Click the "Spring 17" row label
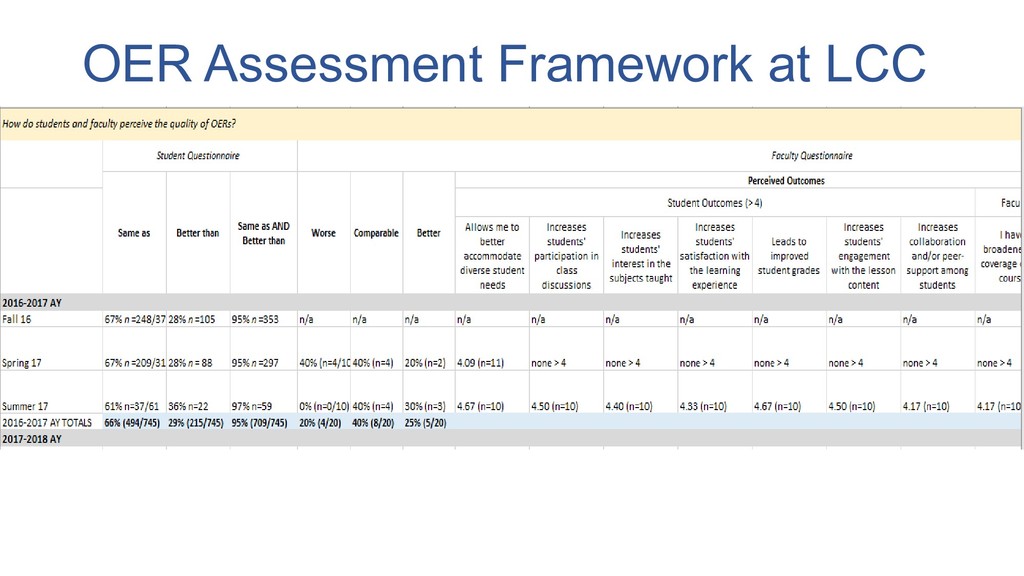Screen dimensions: 1024x576 point(22,363)
